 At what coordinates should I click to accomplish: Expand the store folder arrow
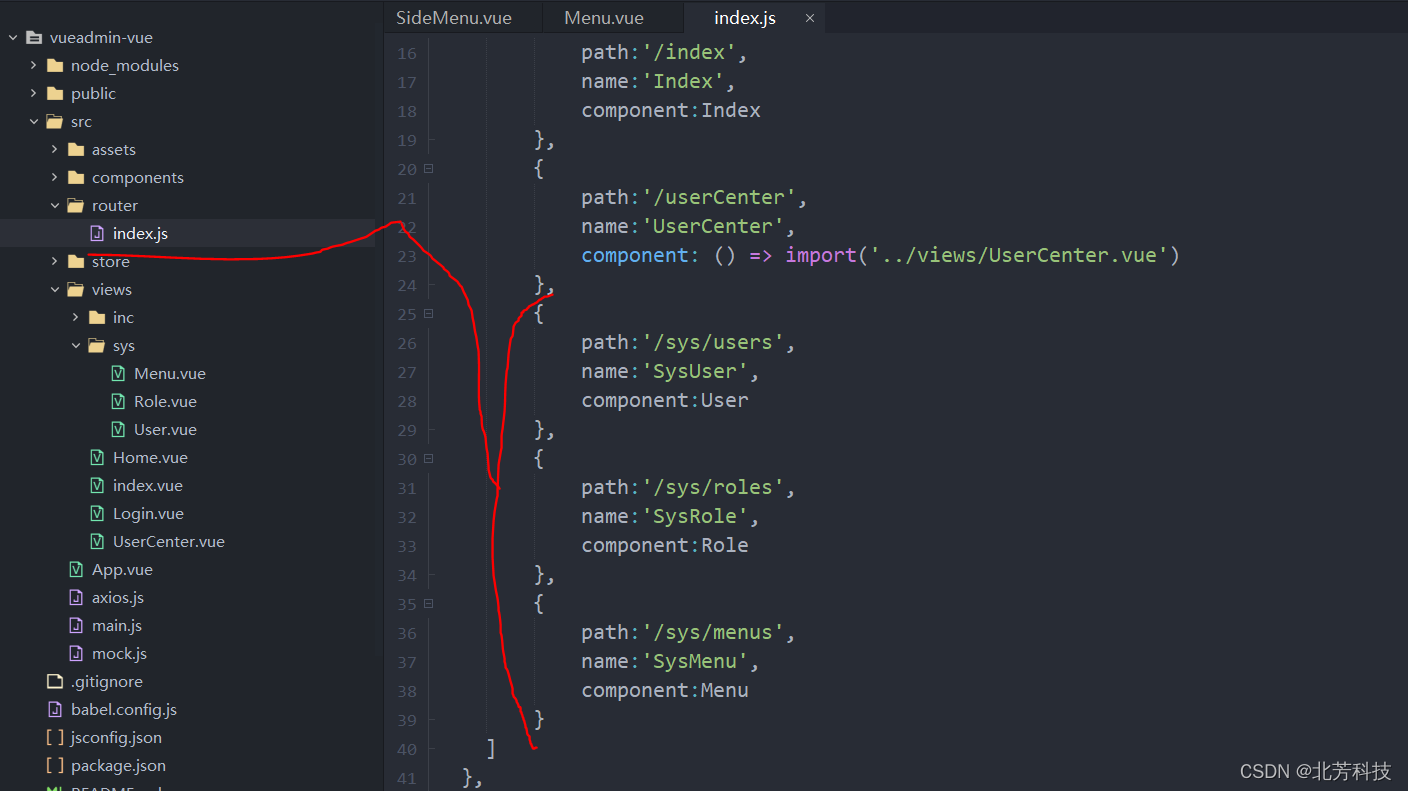click(54, 262)
